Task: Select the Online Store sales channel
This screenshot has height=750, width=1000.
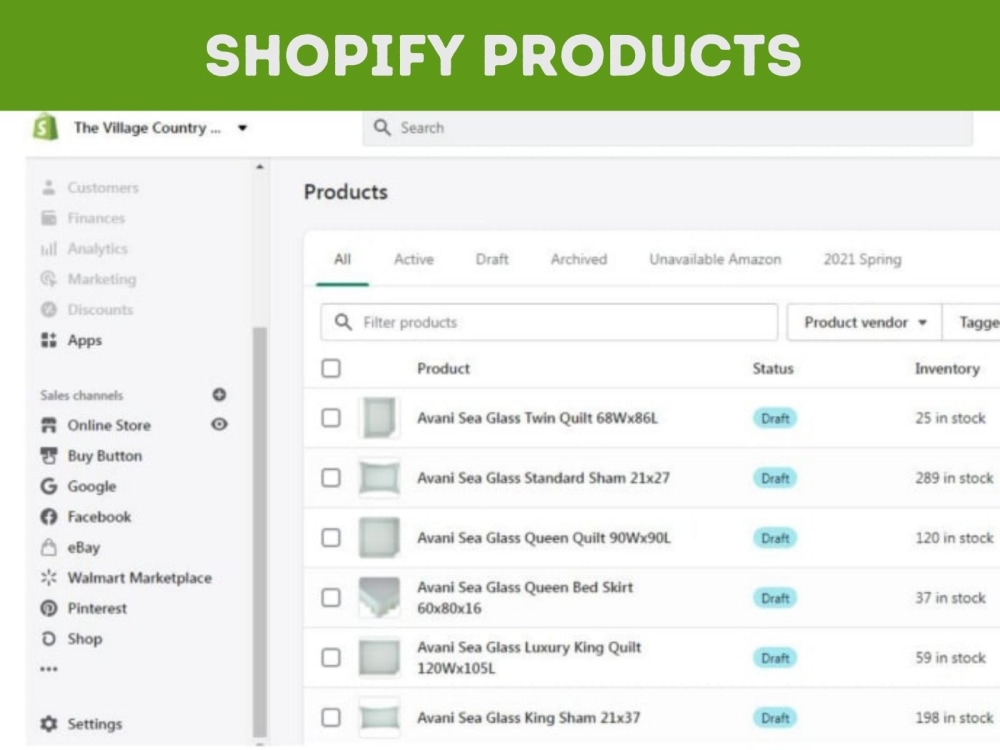Action: click(x=110, y=425)
